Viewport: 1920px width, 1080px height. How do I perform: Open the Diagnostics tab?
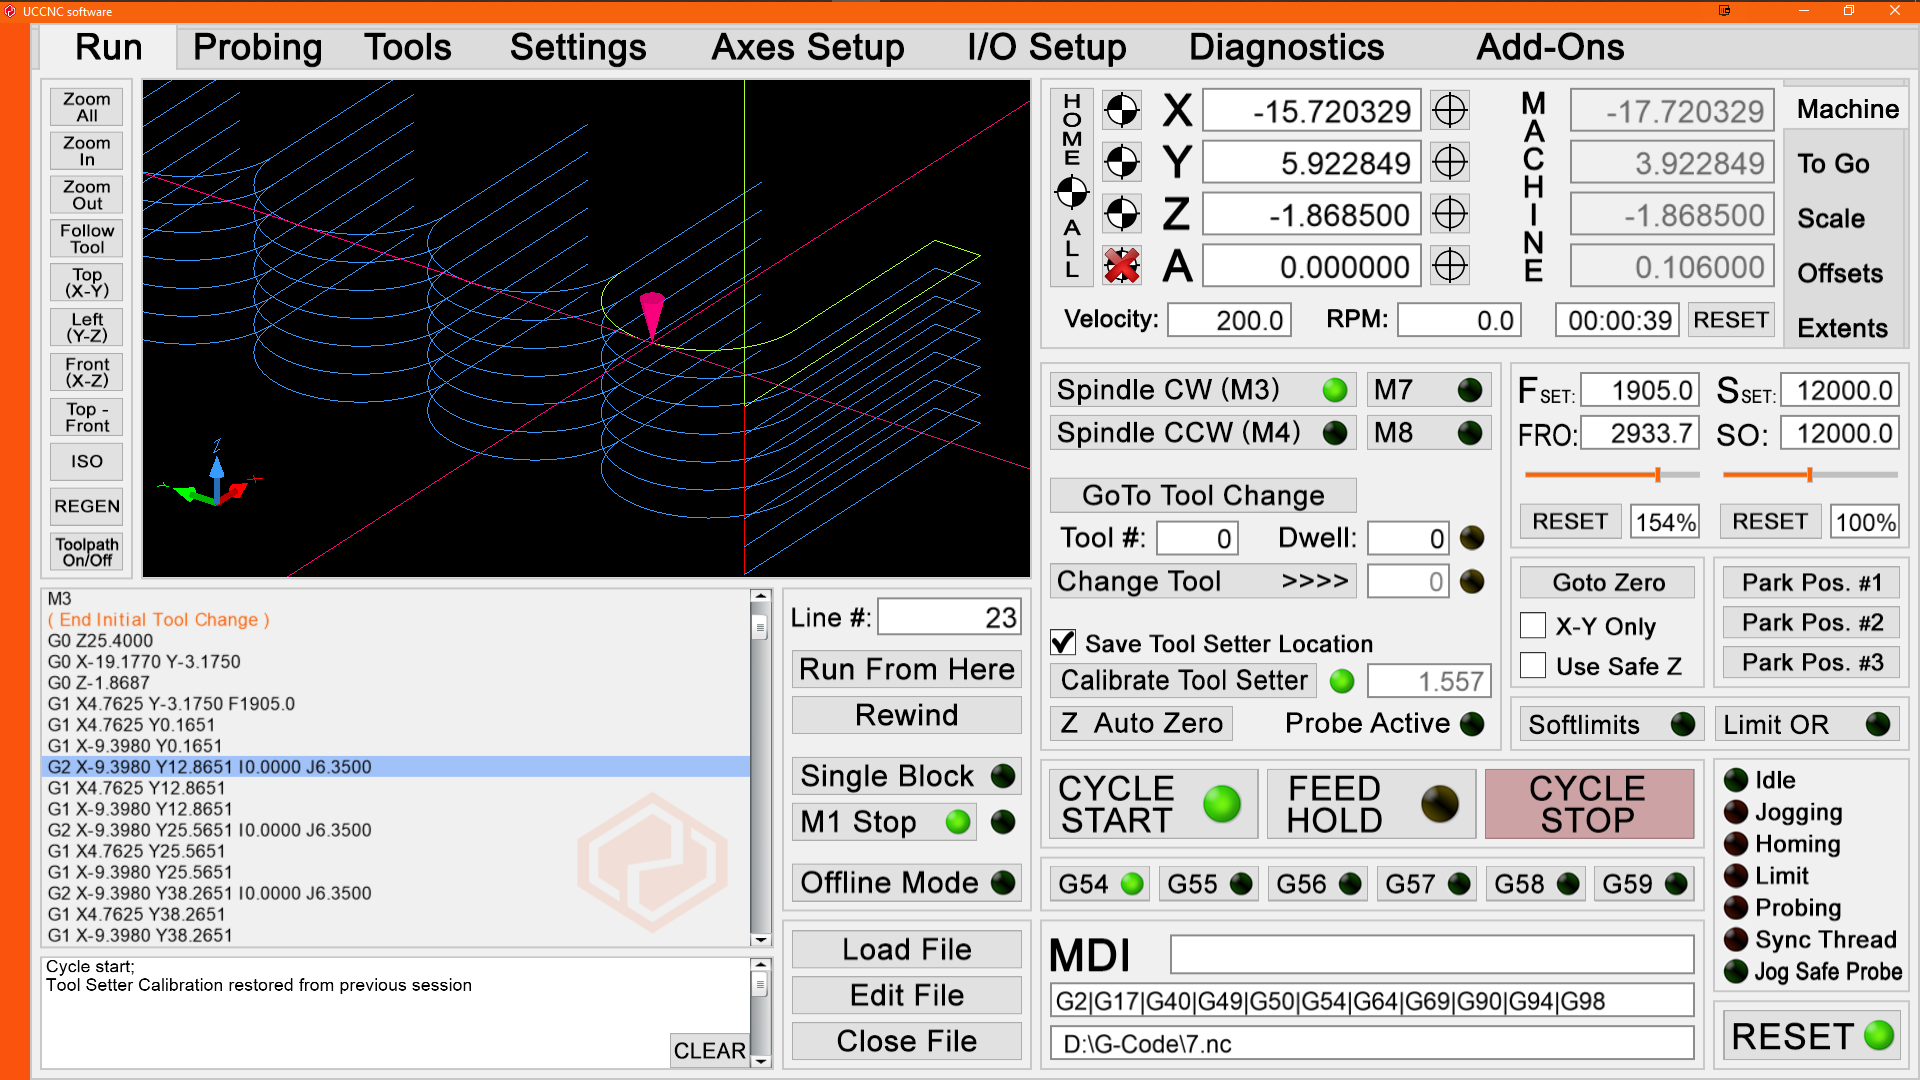[x=1286, y=47]
